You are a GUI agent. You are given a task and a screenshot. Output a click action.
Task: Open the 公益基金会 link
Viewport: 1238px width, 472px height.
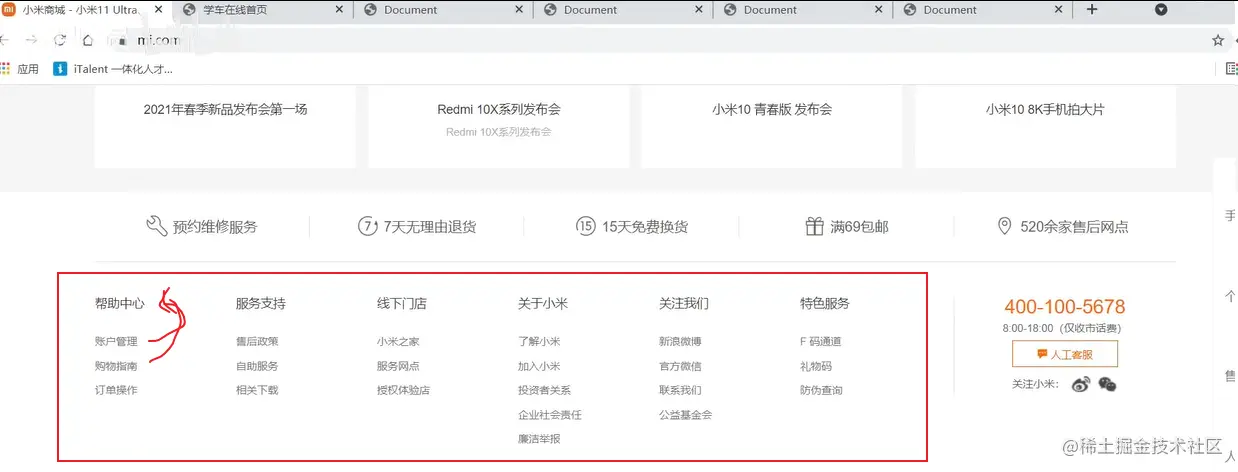(685, 415)
